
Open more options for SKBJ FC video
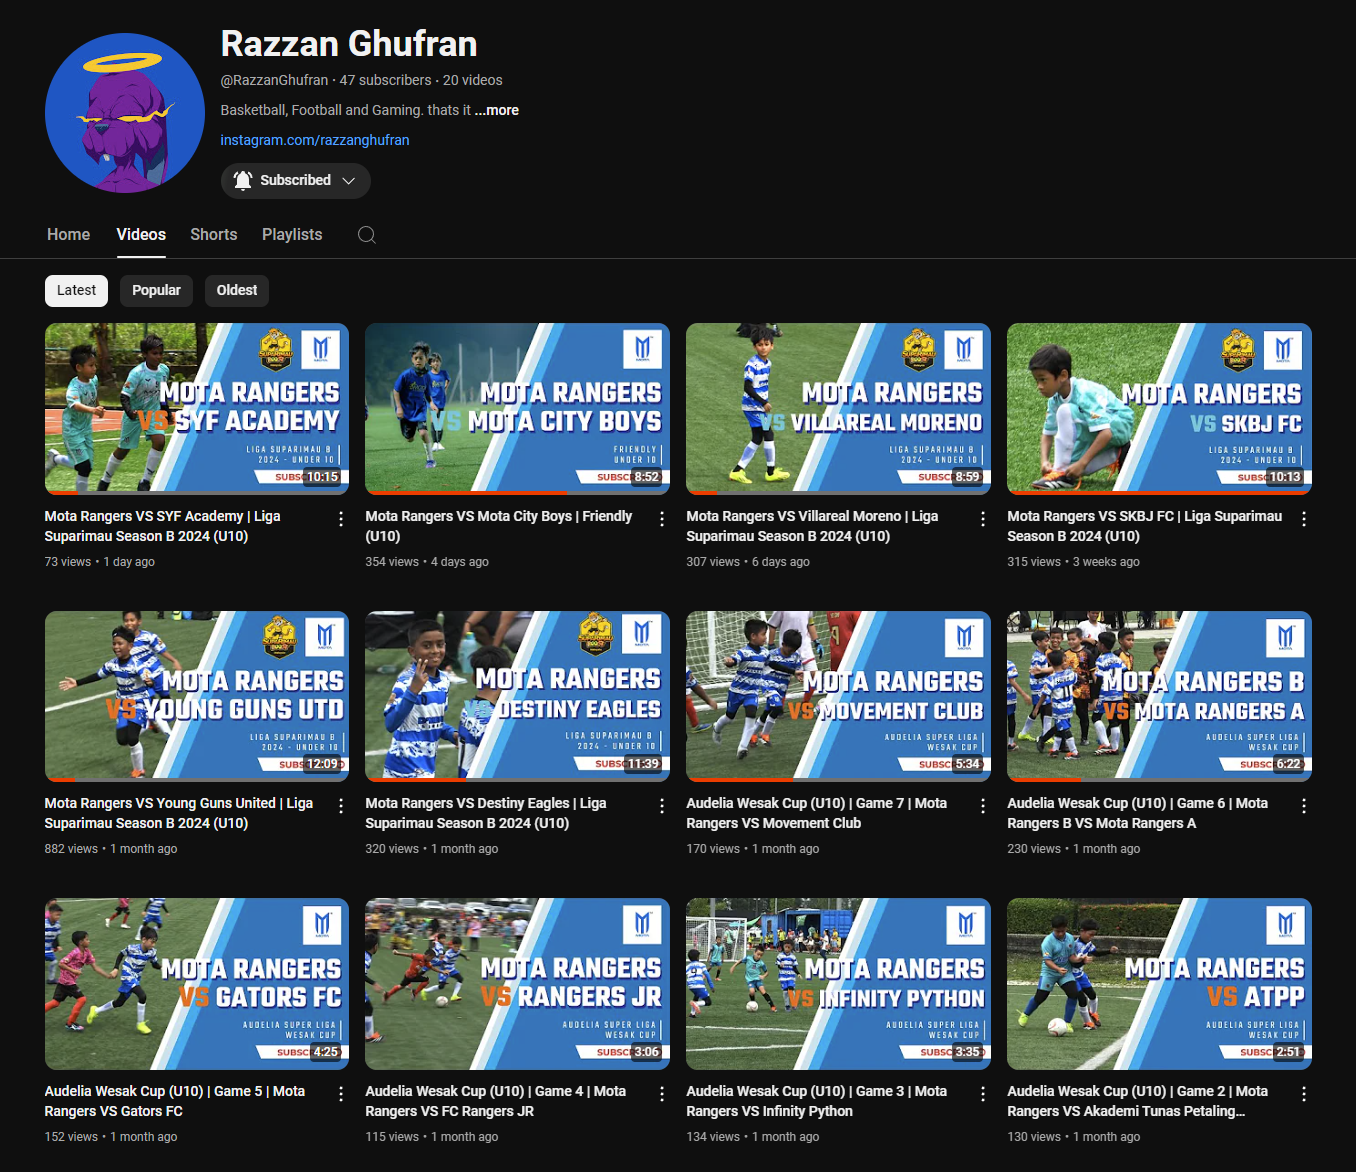tap(1304, 519)
